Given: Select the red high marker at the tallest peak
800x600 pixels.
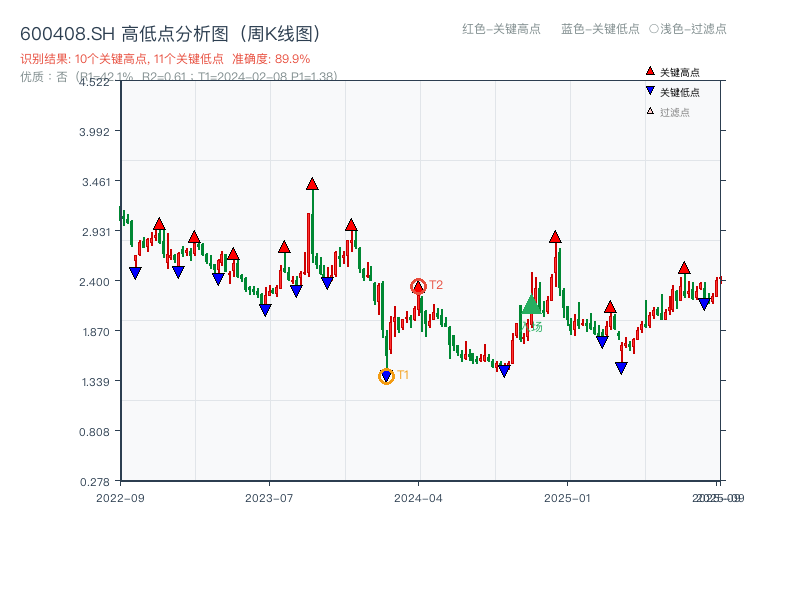Looking at the screenshot, I should pyautogui.click(x=312, y=184).
